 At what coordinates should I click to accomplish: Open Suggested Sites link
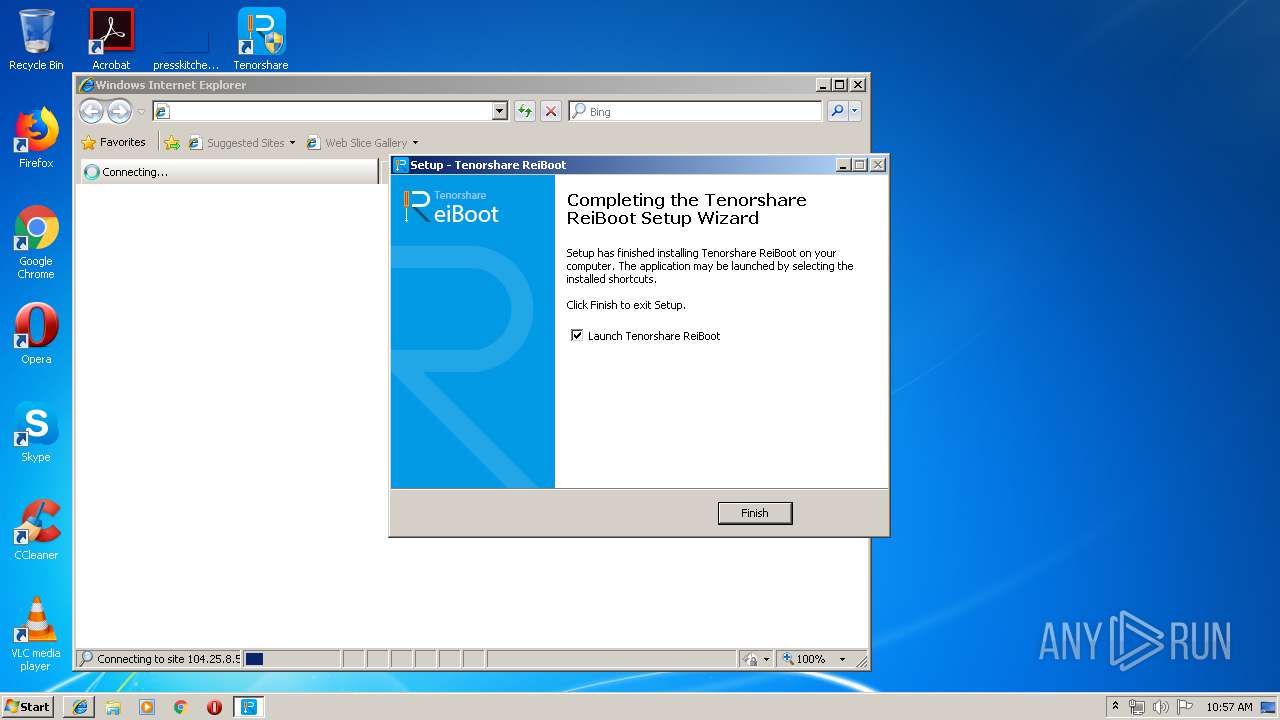tap(237, 142)
